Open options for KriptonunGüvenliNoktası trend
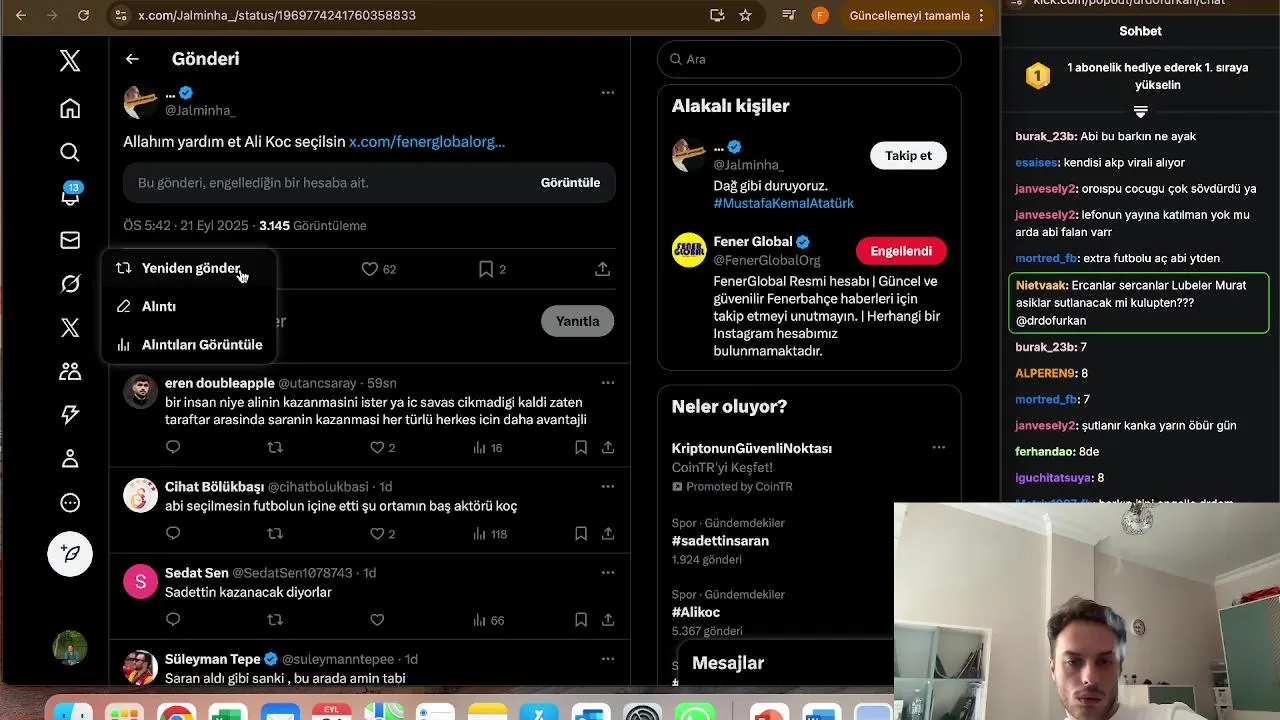The image size is (1280, 720). pyautogui.click(x=938, y=448)
